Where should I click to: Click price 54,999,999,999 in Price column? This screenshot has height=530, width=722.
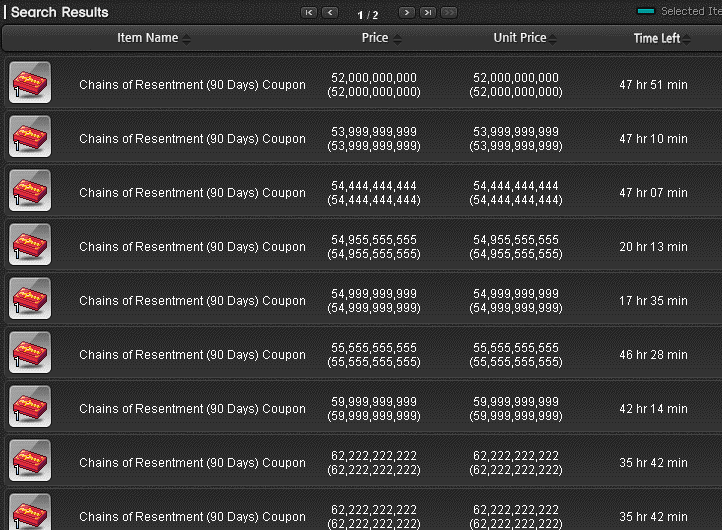pyautogui.click(x=374, y=301)
